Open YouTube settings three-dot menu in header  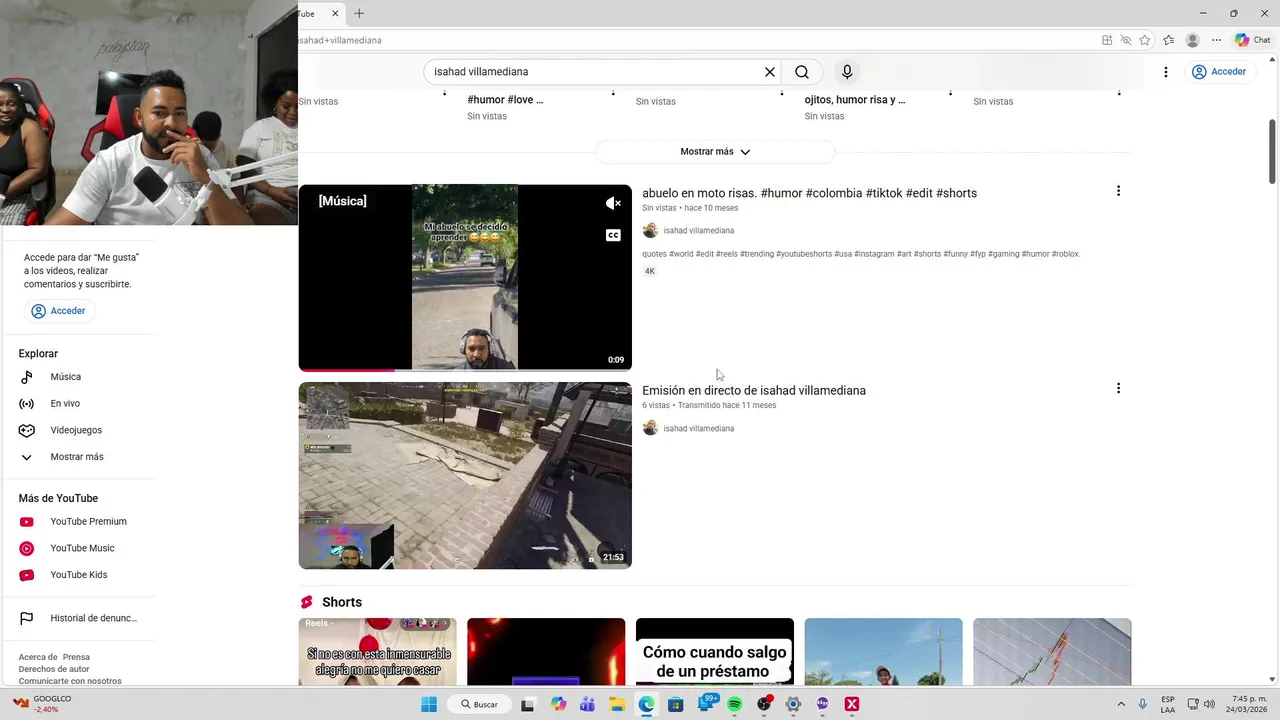pos(1166,72)
